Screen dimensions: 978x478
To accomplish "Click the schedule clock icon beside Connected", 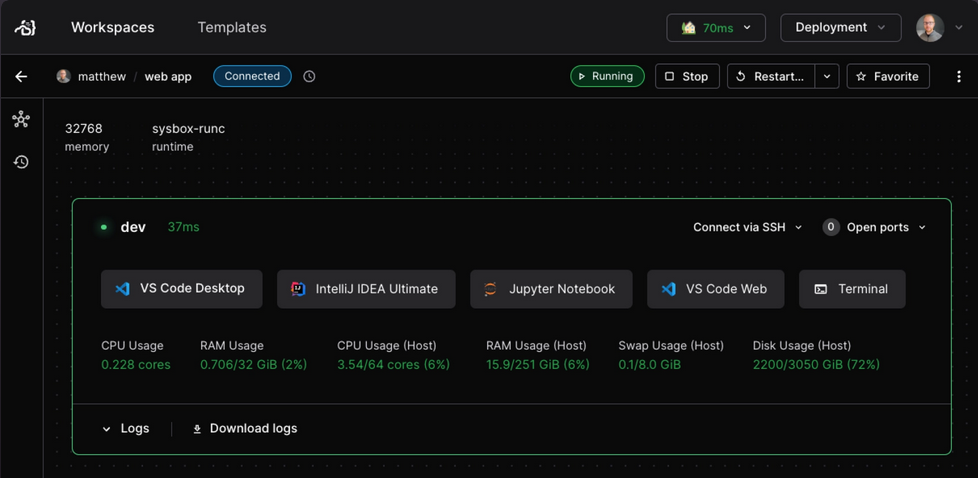I will click(x=309, y=76).
